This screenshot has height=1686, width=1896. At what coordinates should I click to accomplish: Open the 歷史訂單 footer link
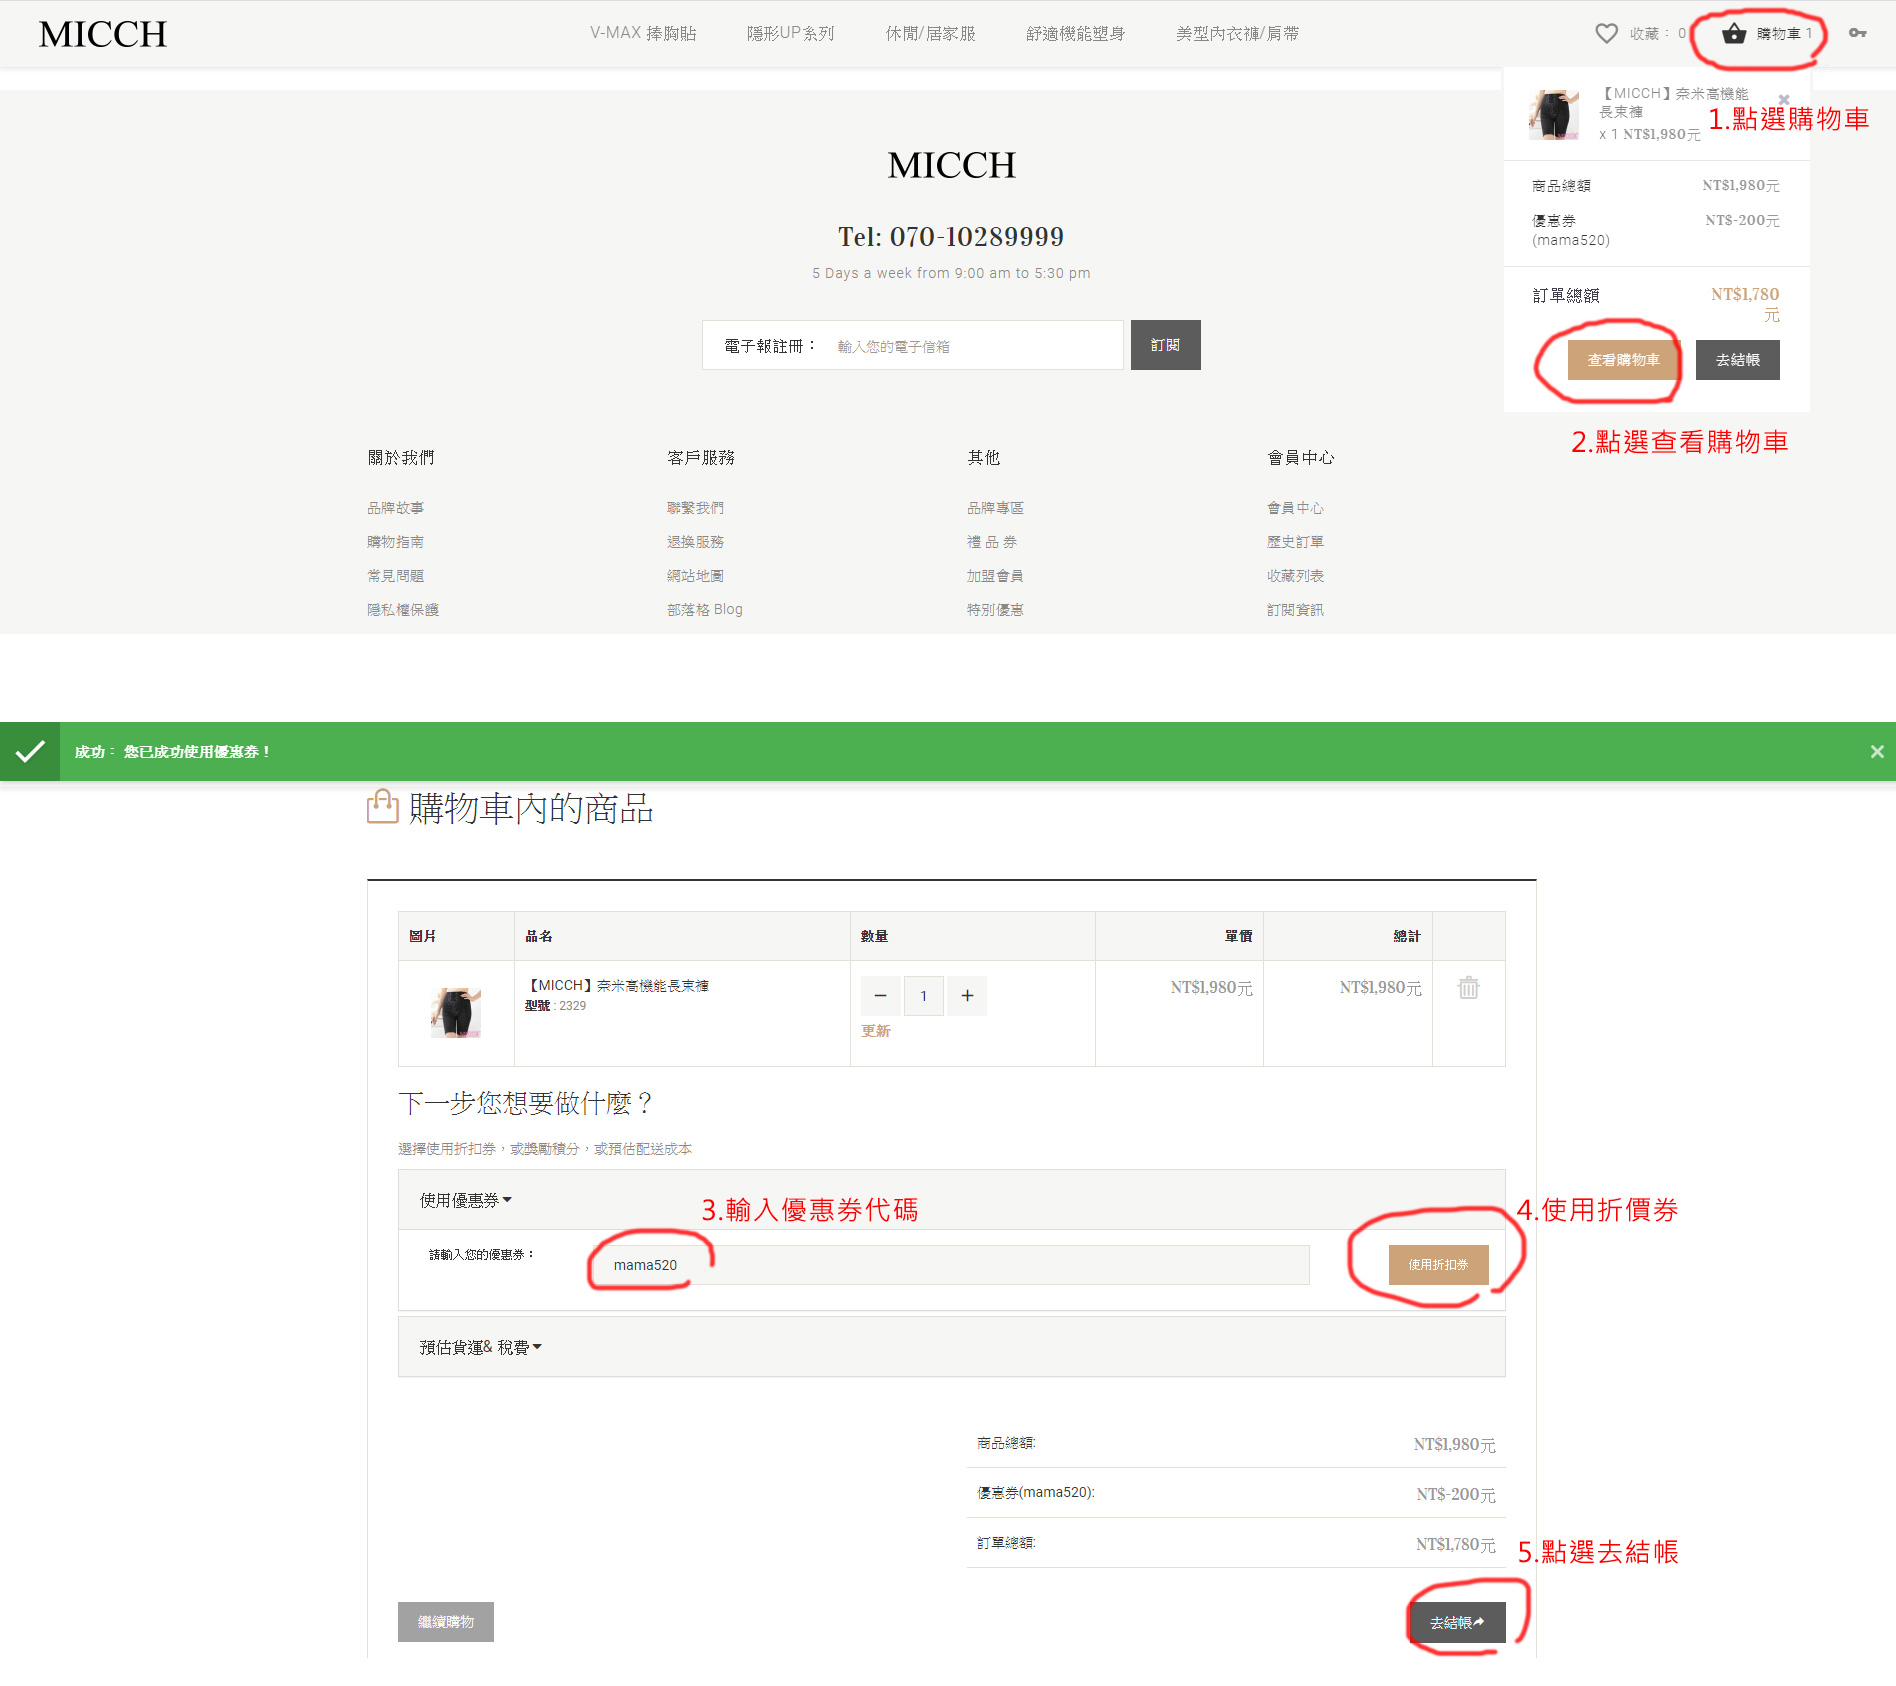[1295, 542]
